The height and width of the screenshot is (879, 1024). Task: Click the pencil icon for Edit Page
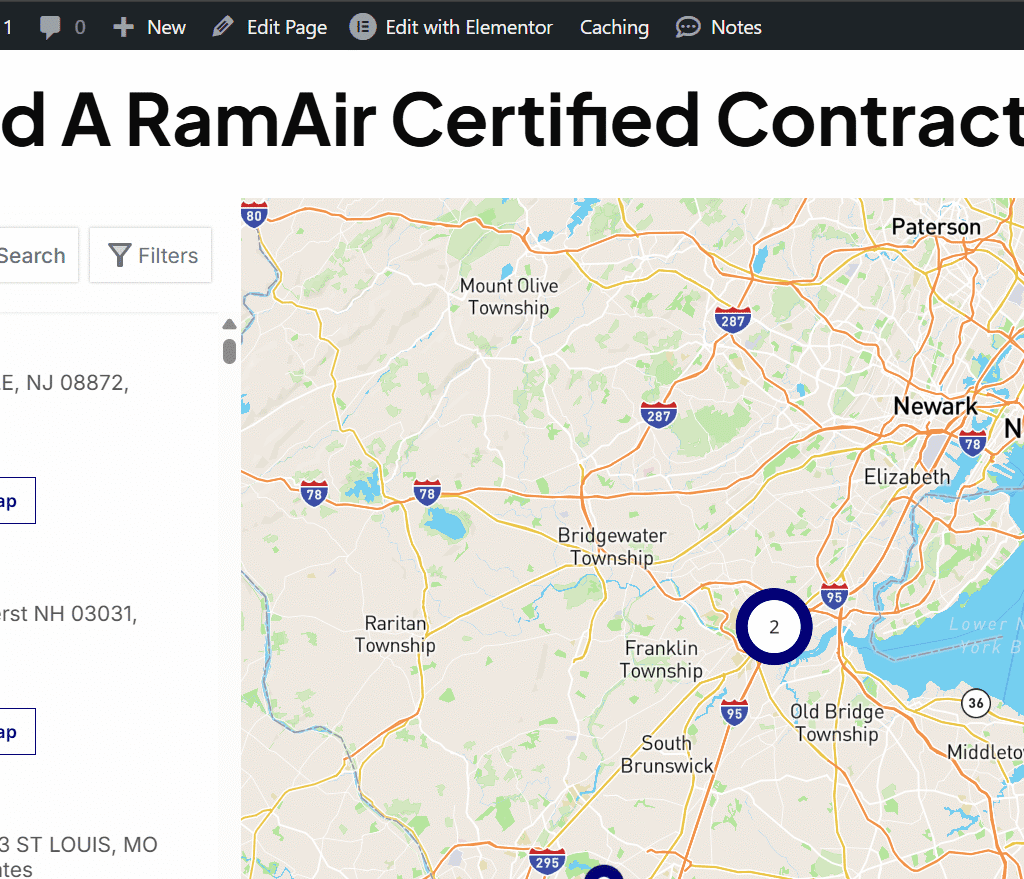[223, 28]
